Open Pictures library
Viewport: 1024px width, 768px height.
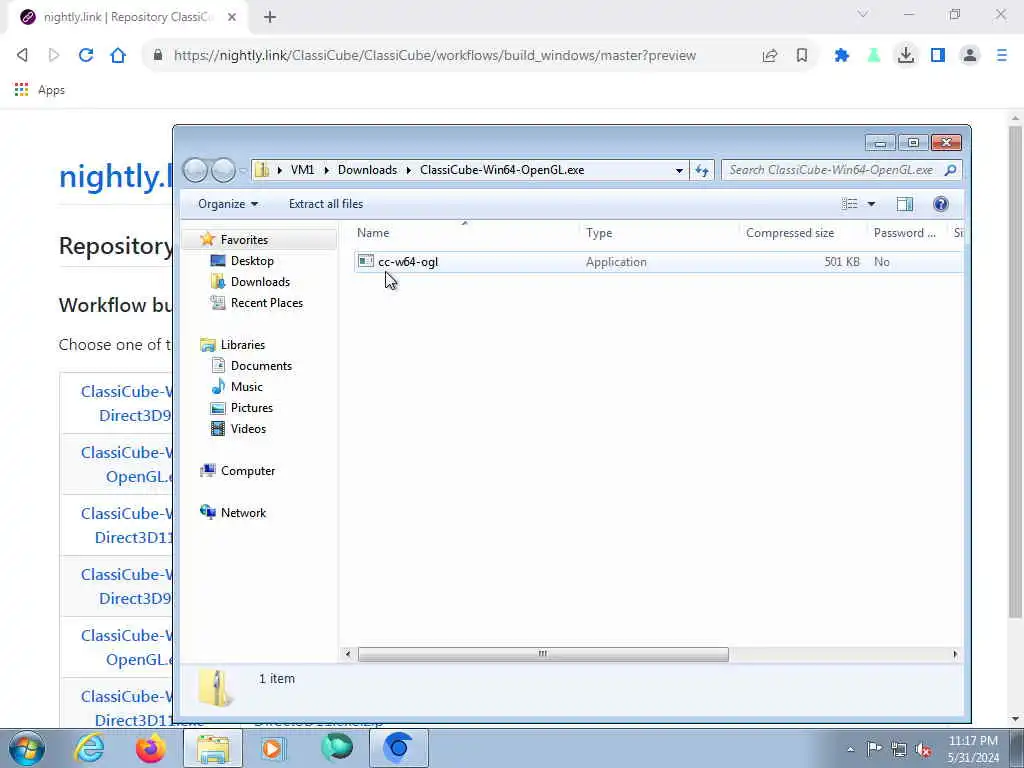coord(251,408)
